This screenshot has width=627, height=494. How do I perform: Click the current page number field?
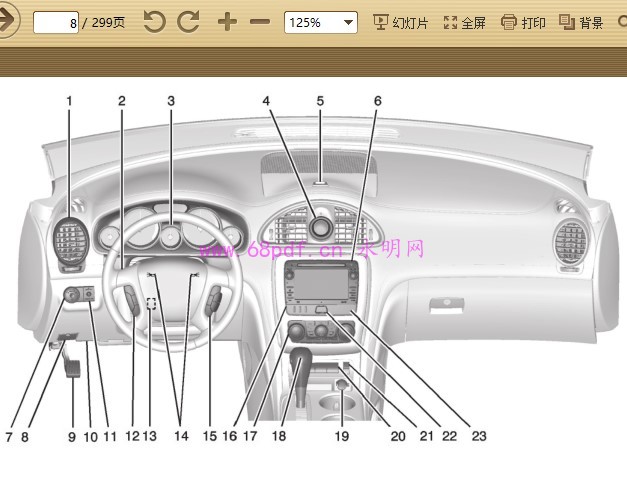[x=56, y=22]
